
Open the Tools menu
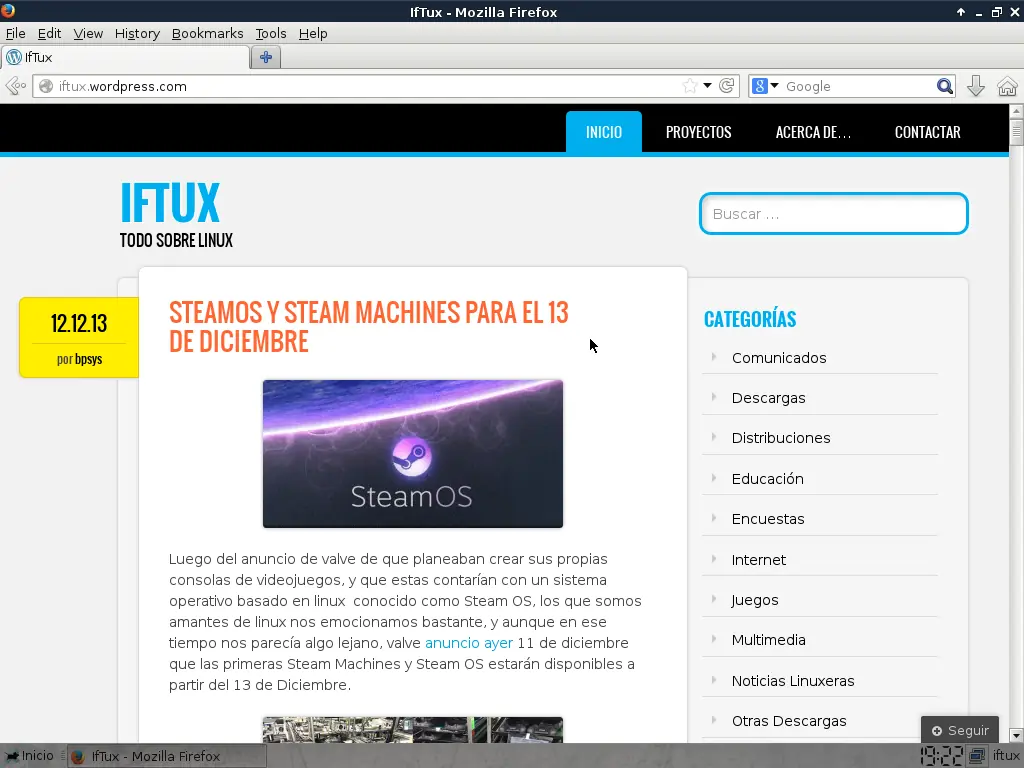(x=270, y=33)
